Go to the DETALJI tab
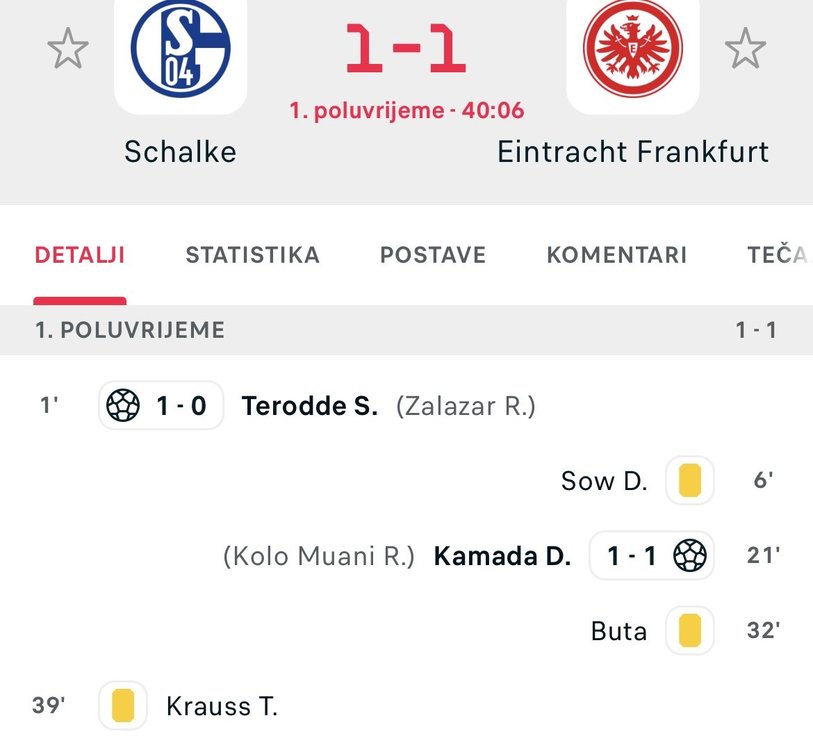The image size is (813, 750). click(80, 255)
